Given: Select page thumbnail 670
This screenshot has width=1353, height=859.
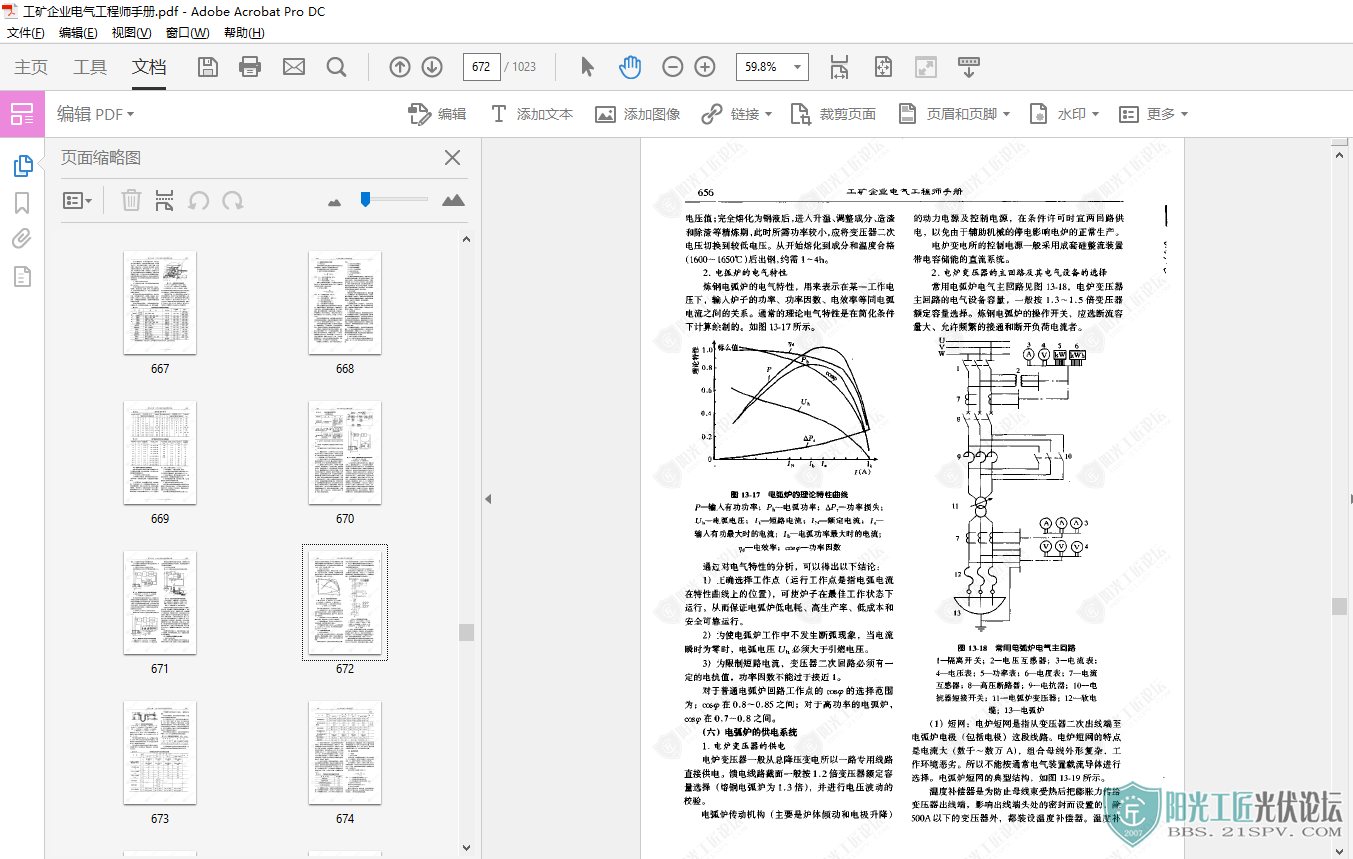Looking at the screenshot, I should (345, 452).
